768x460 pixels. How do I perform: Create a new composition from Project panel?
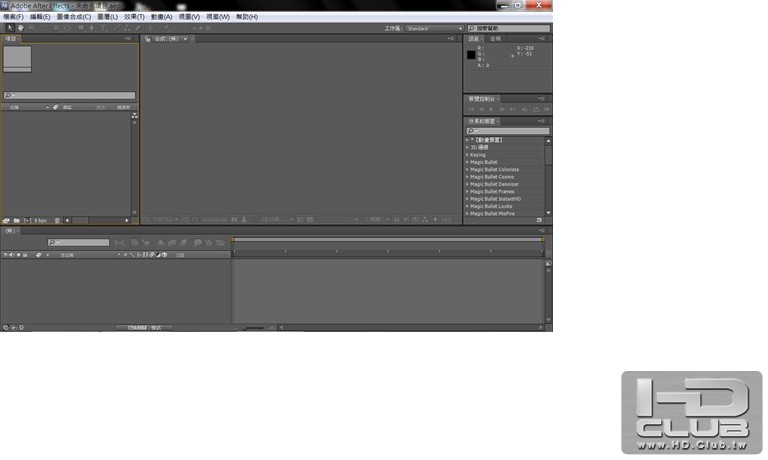27,220
